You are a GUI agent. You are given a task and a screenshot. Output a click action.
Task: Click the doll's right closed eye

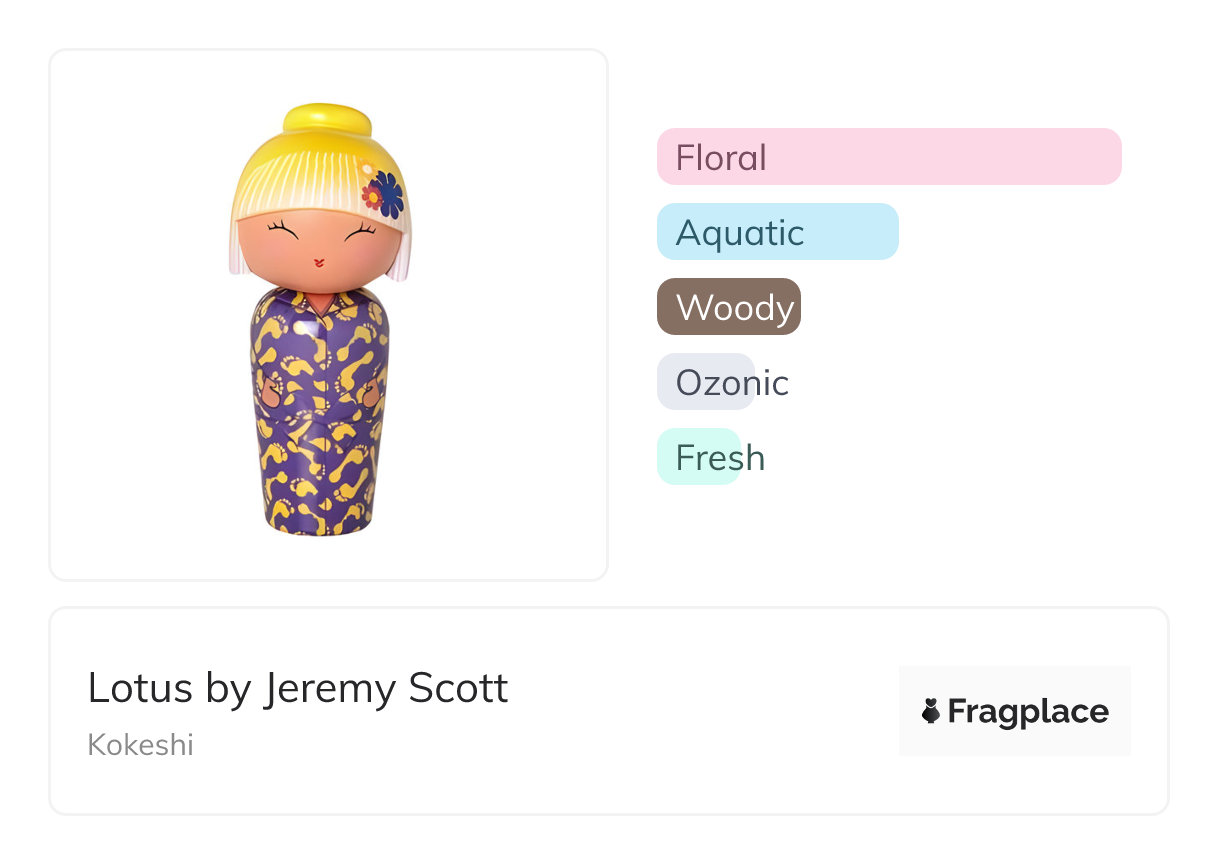(359, 234)
